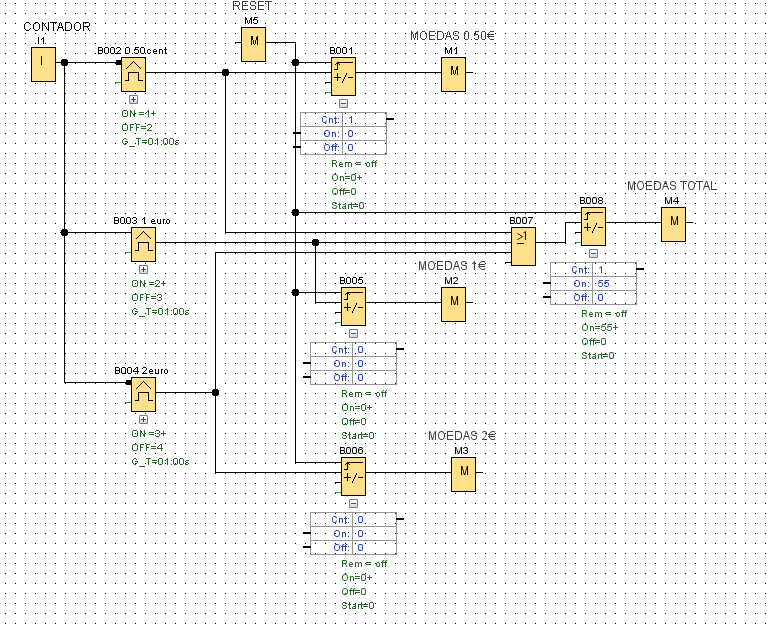The height and width of the screenshot is (629, 775).
Task: Click the M1 flag block
Action: click(x=453, y=75)
